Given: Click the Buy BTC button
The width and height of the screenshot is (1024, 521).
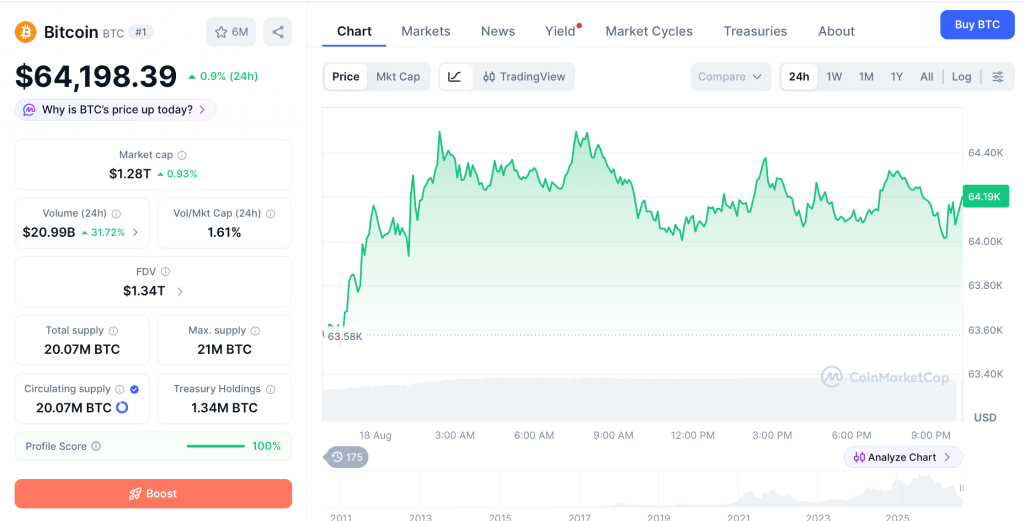Looking at the screenshot, I should pyautogui.click(x=977, y=25).
